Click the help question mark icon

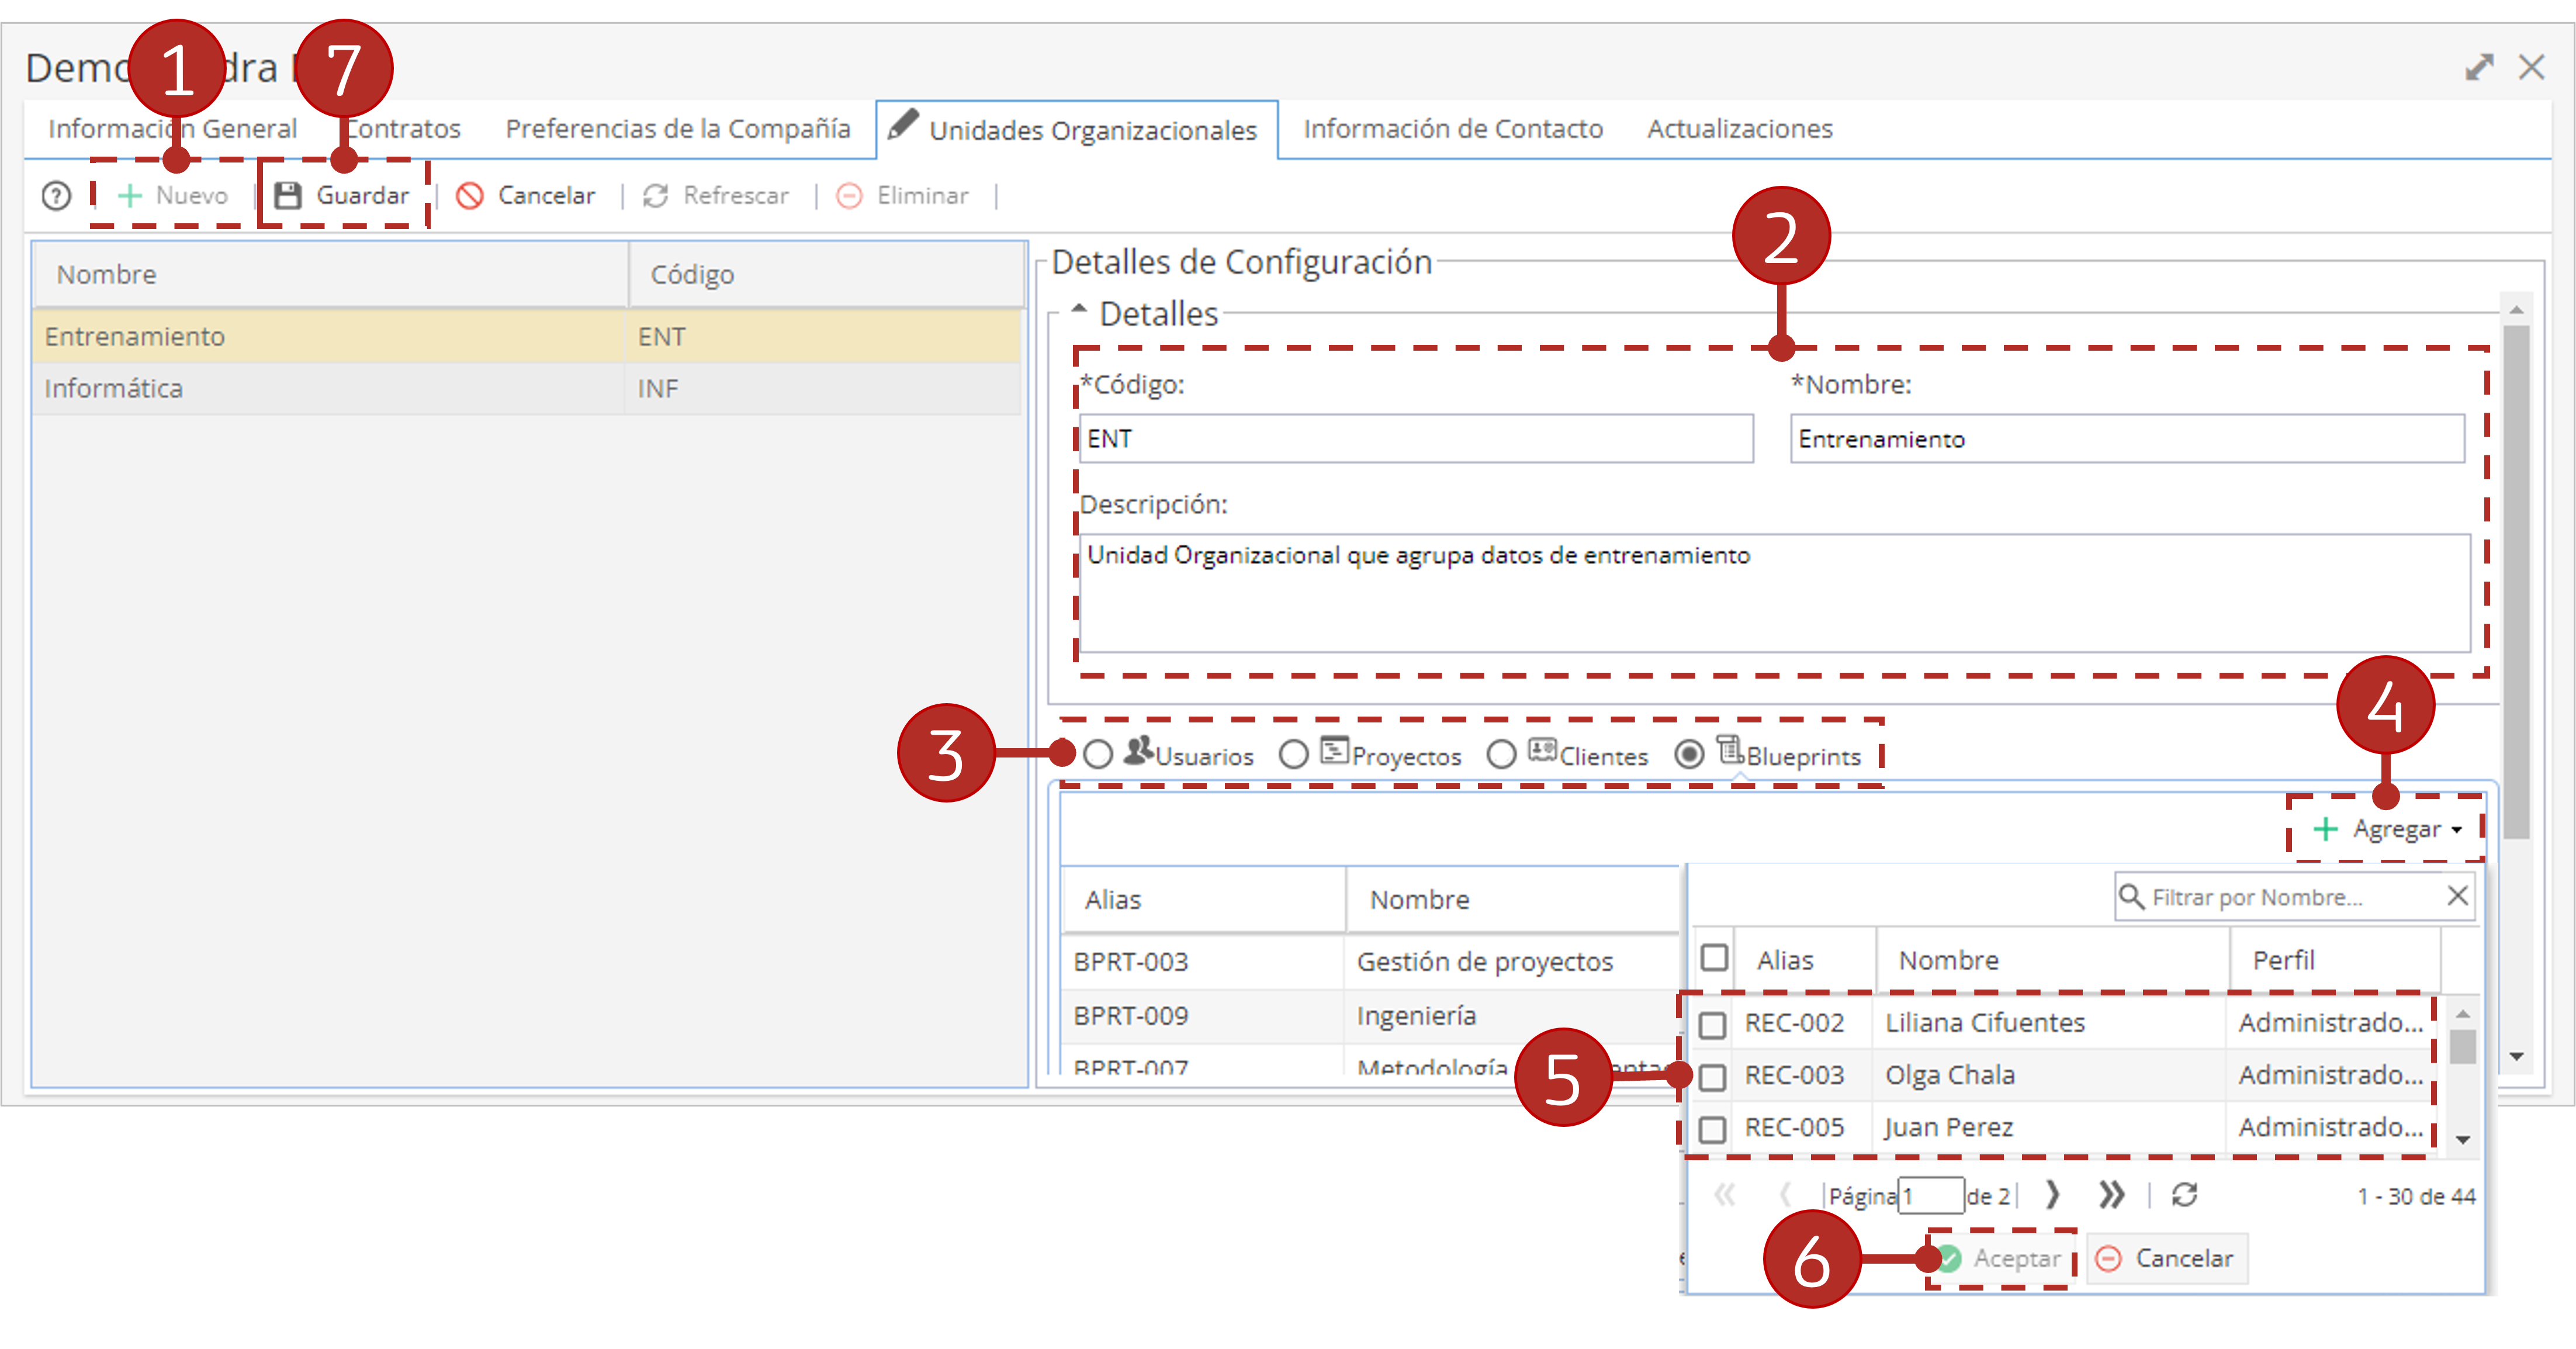[56, 195]
